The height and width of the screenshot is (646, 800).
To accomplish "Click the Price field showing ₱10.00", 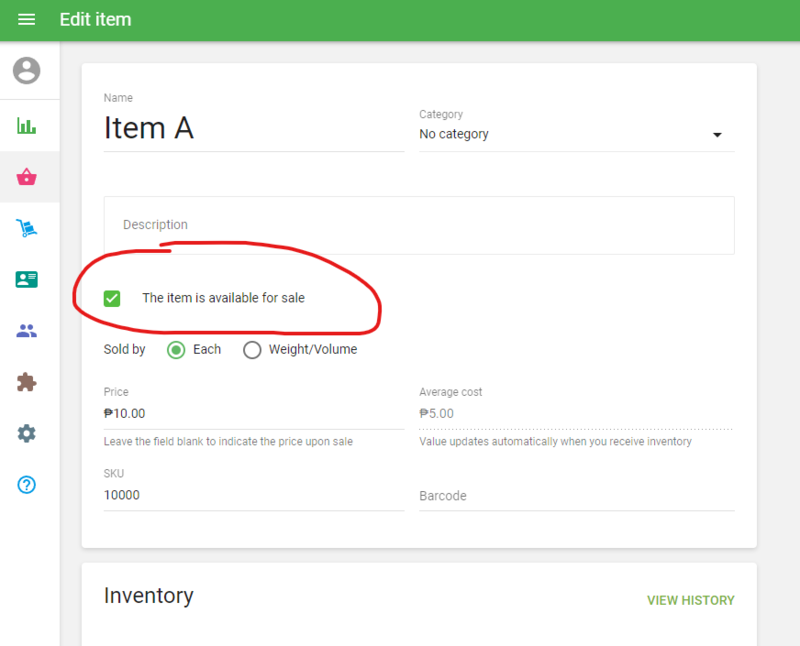I will coord(253,413).
